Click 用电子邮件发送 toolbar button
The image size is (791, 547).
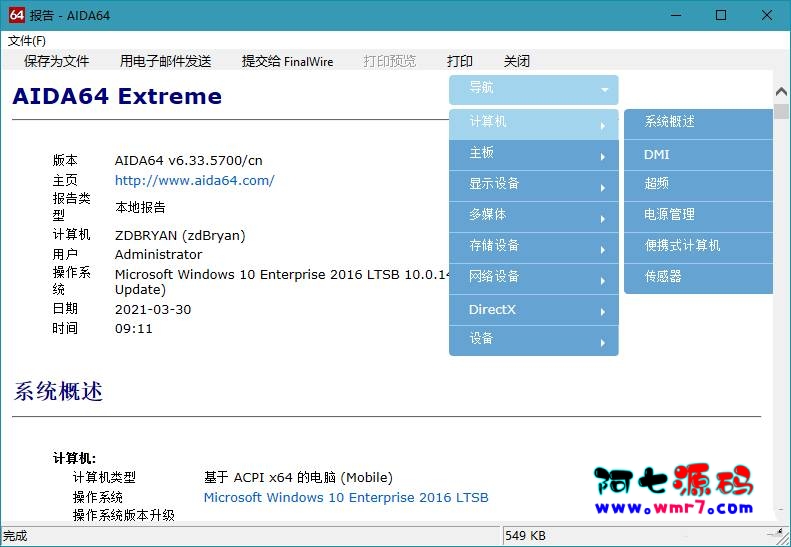point(165,61)
